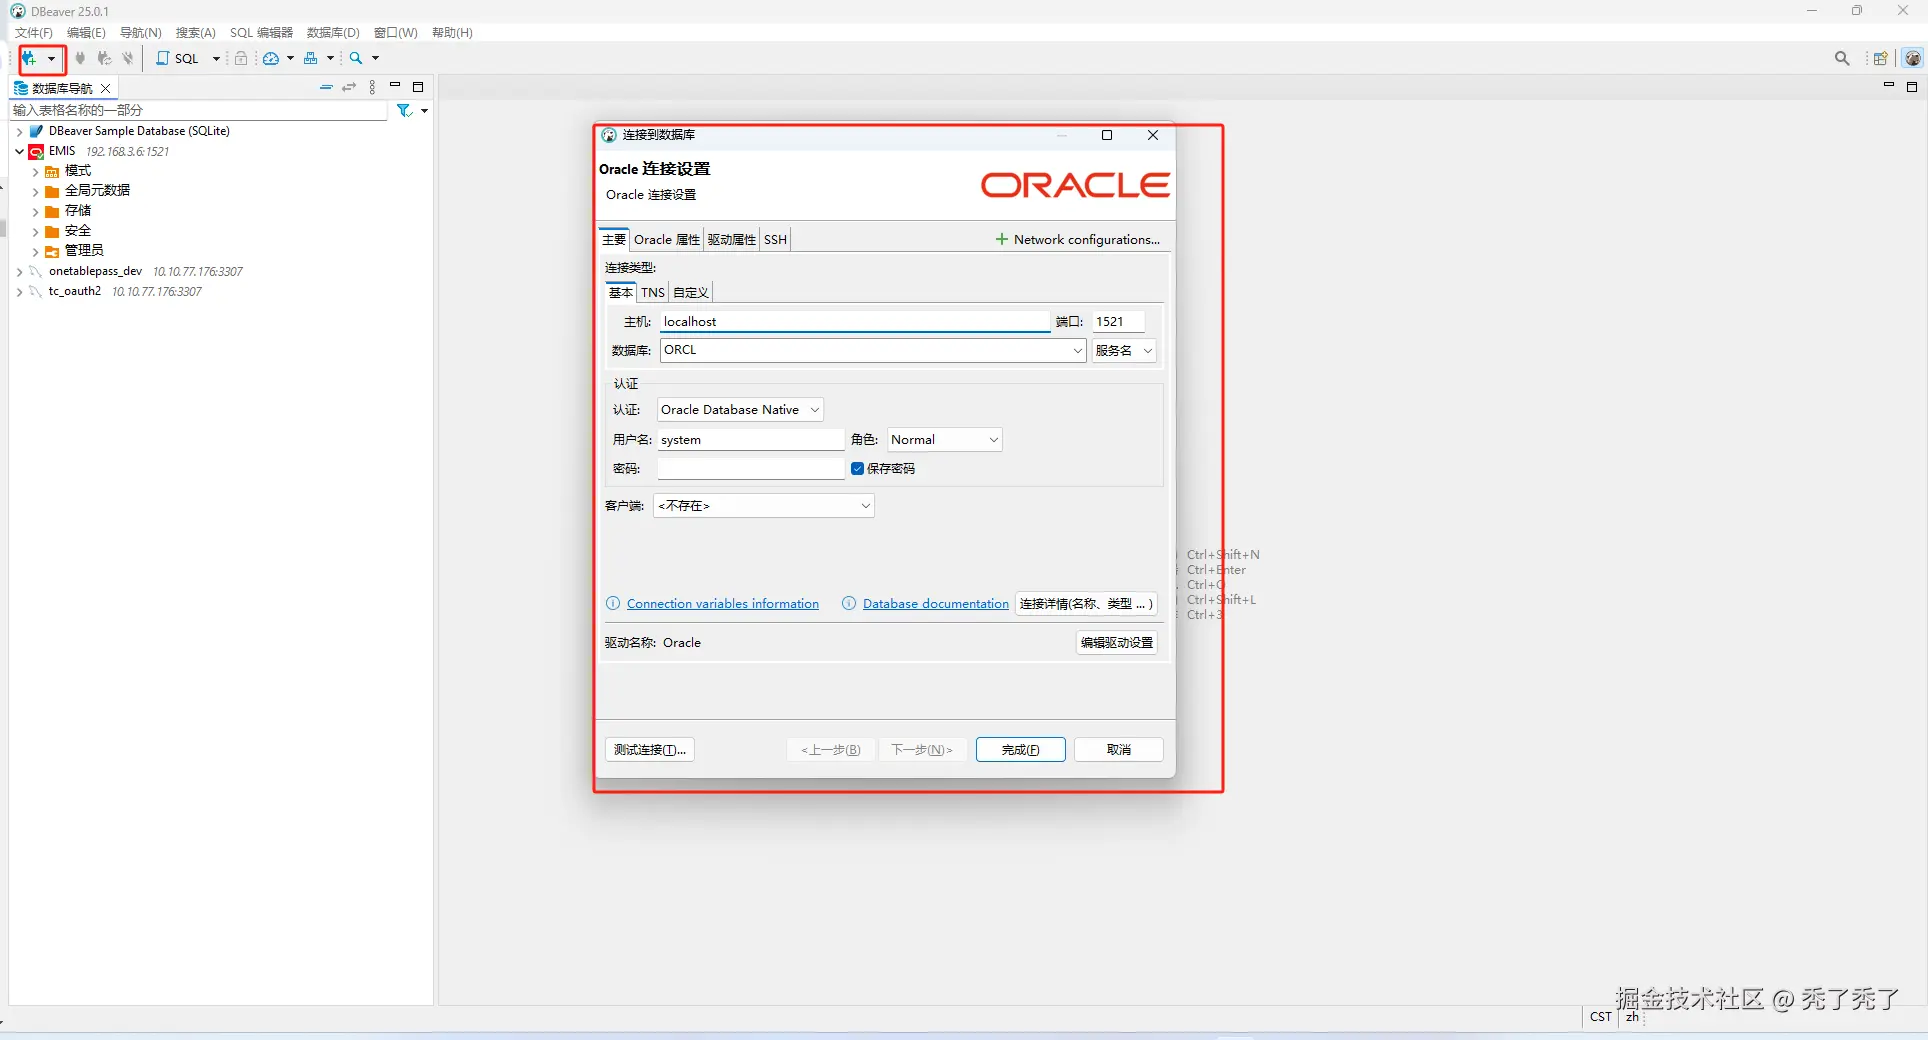Open the Oracle Database Native authentication dropdown
Screen dimensions: 1928x1040
point(740,410)
